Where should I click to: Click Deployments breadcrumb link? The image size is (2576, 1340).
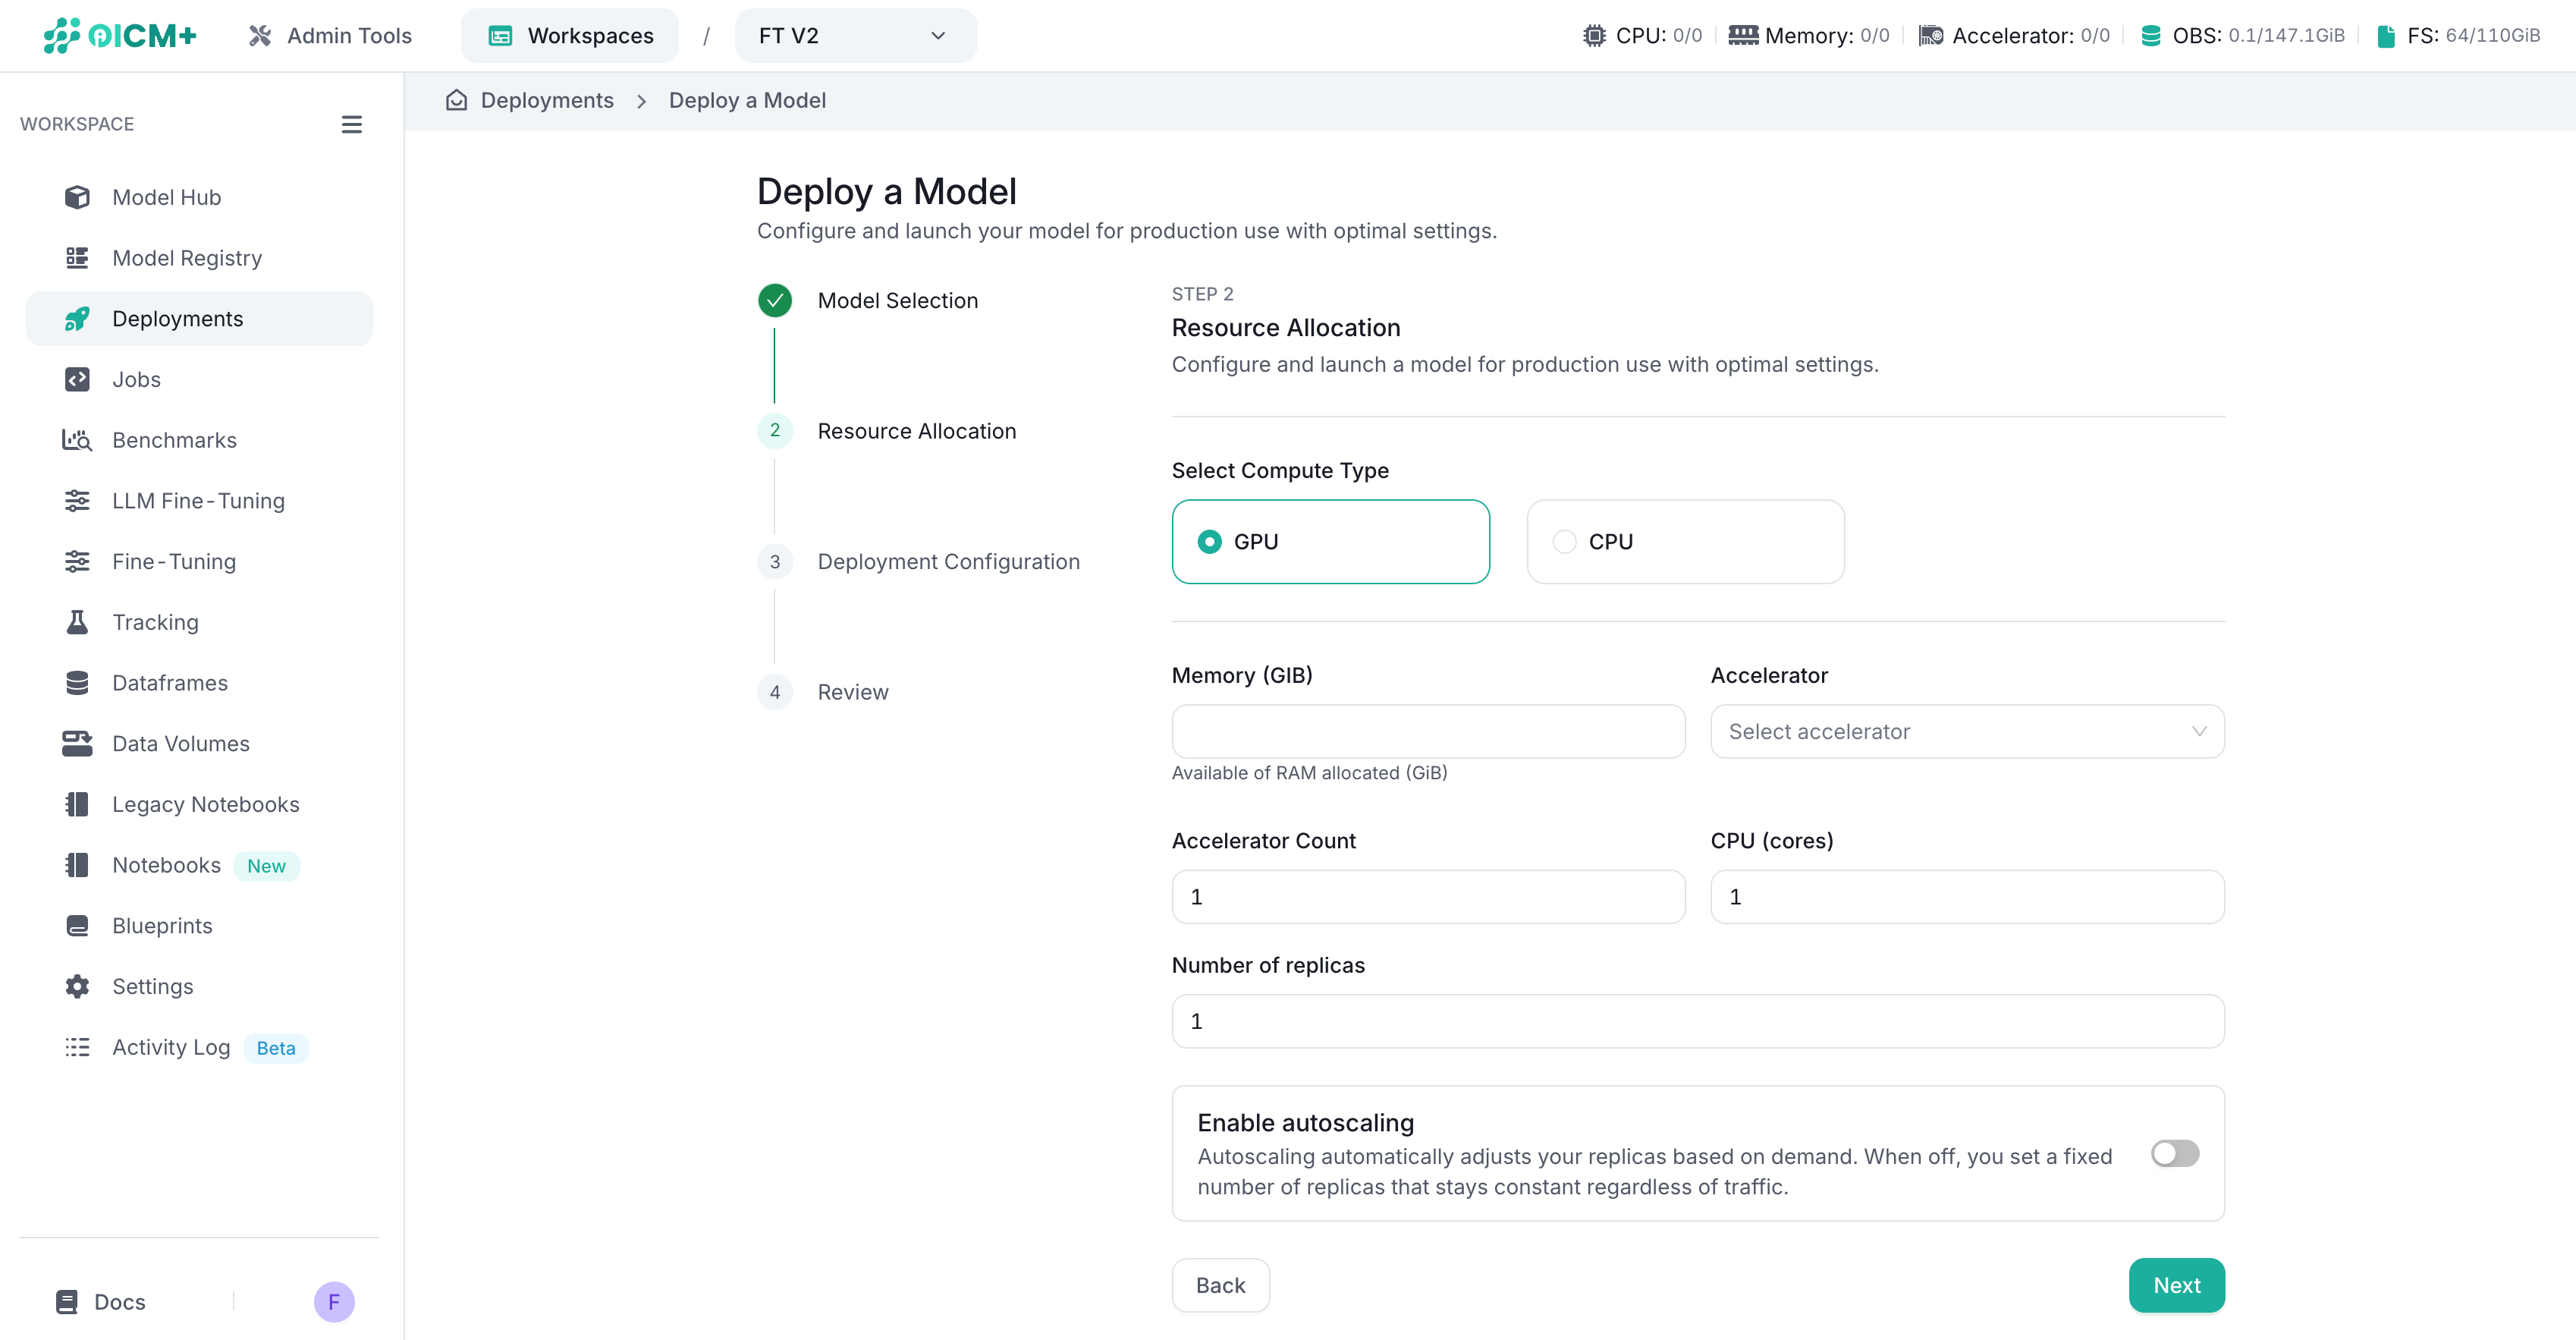point(547,100)
